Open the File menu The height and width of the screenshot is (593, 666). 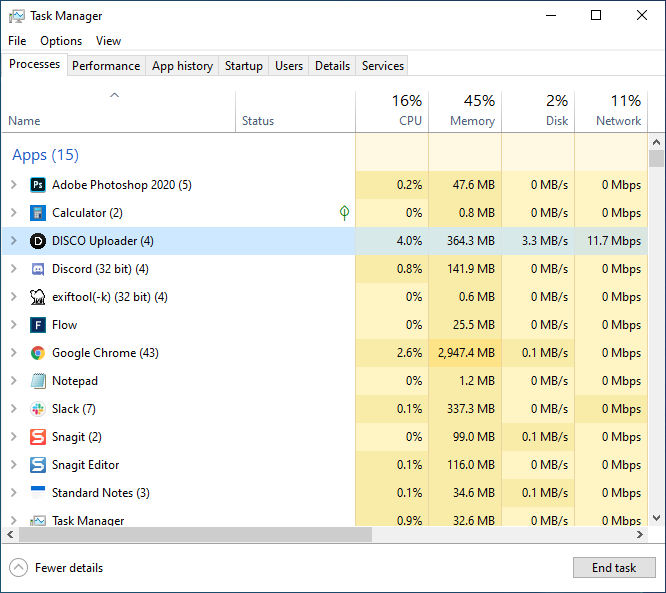[17, 41]
